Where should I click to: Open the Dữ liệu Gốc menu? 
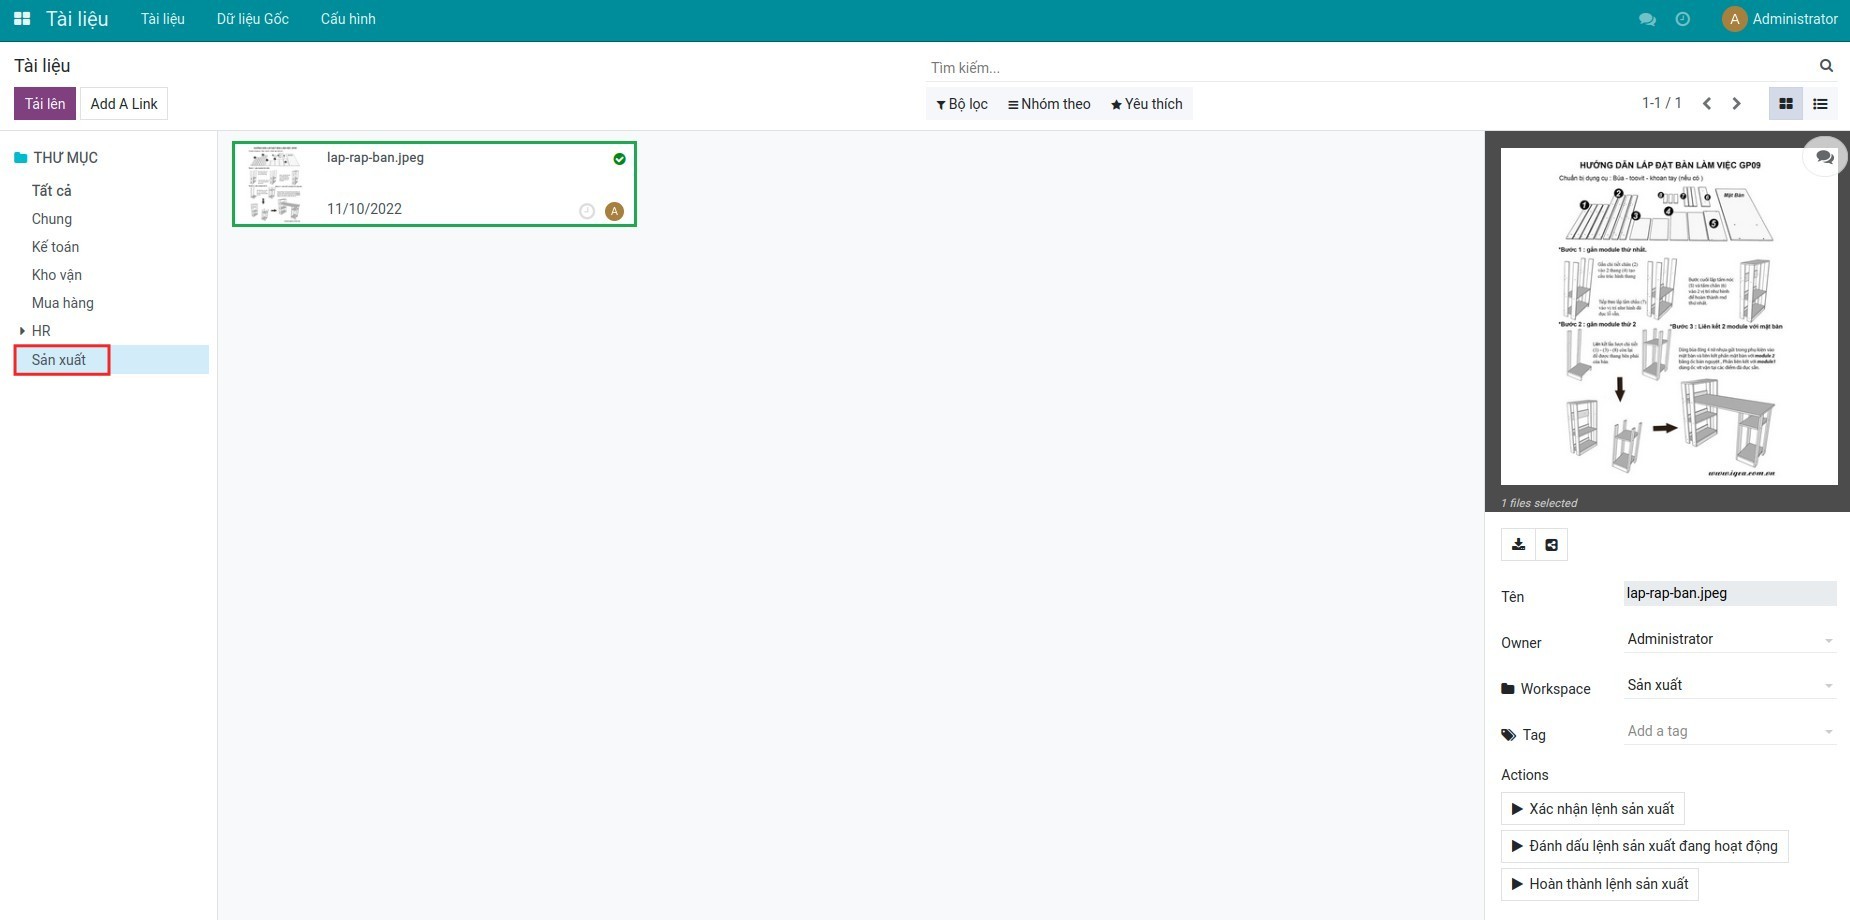coord(252,19)
